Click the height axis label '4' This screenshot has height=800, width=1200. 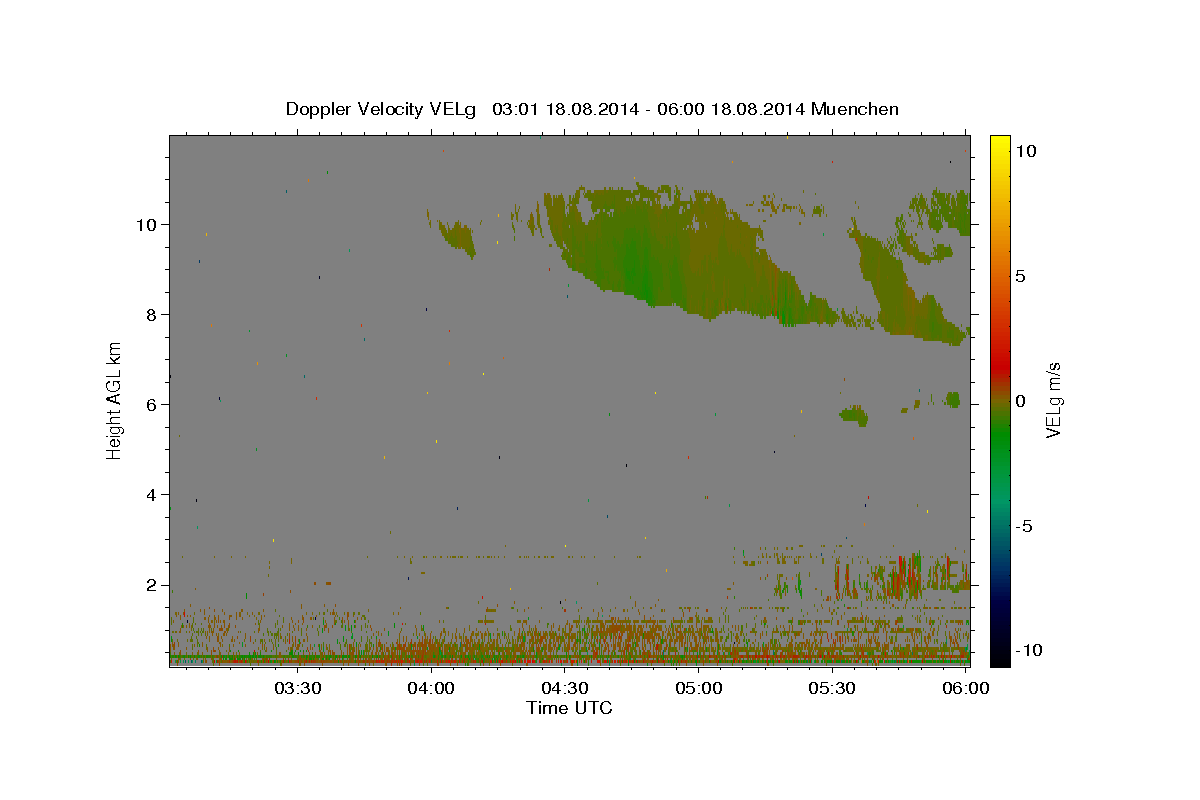click(151, 495)
